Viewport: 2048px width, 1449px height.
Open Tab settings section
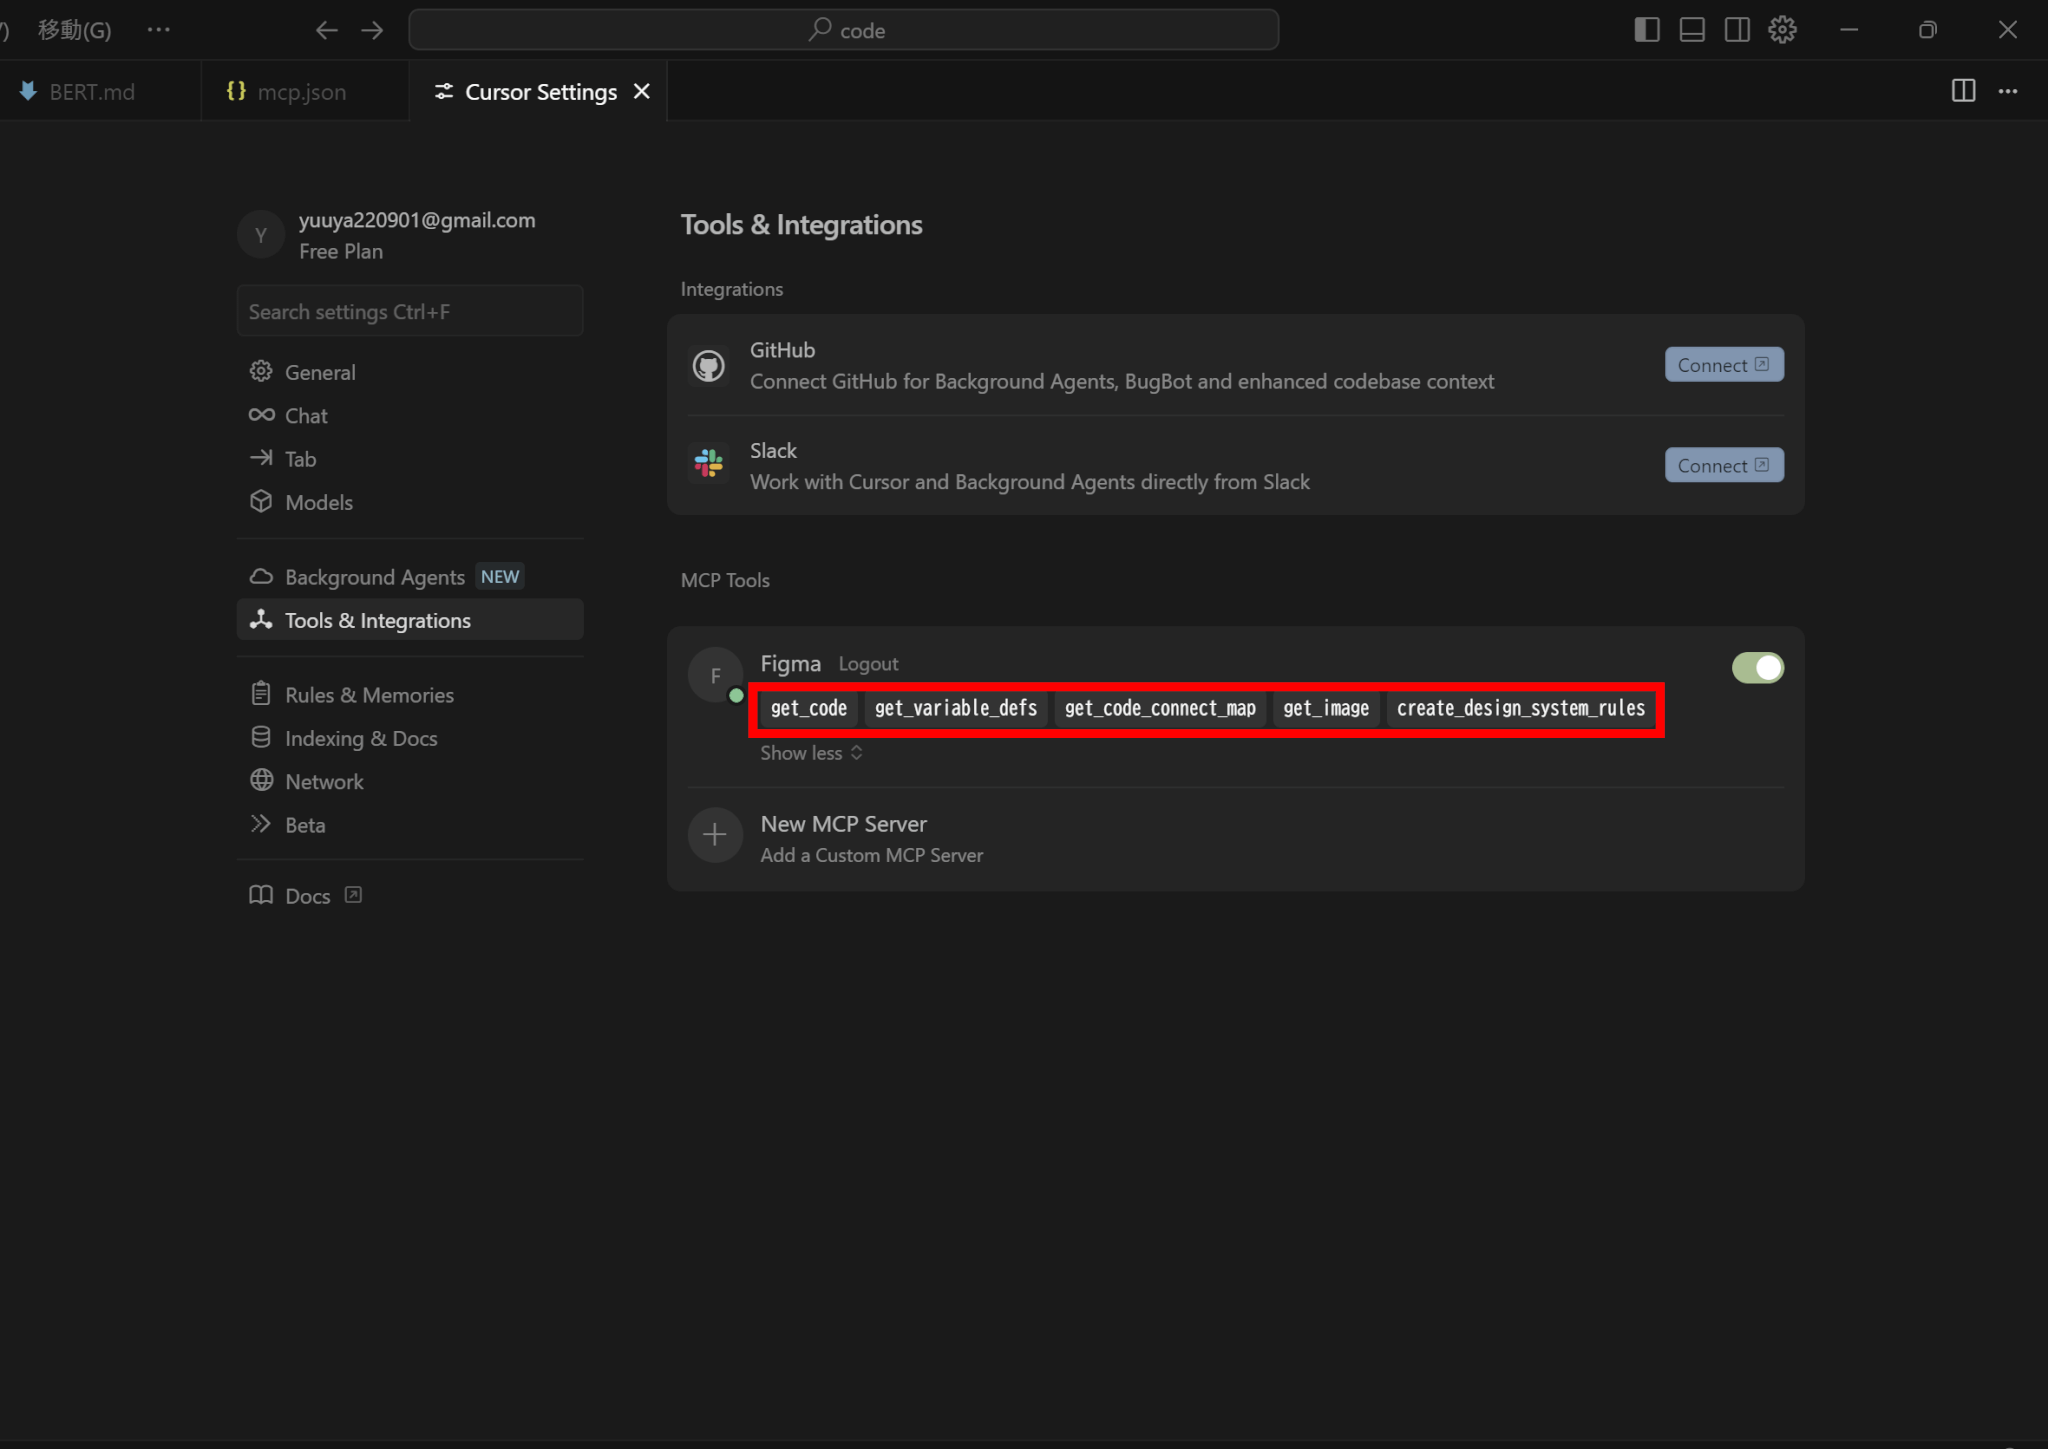tap(410, 459)
